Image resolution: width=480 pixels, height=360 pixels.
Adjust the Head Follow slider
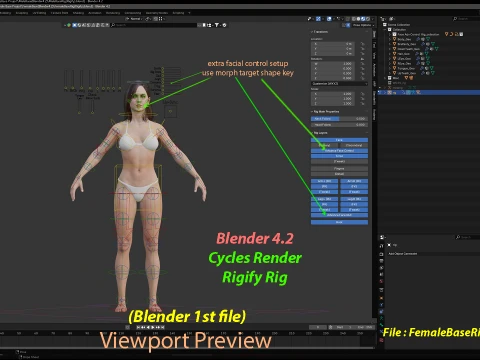[x=339, y=125]
